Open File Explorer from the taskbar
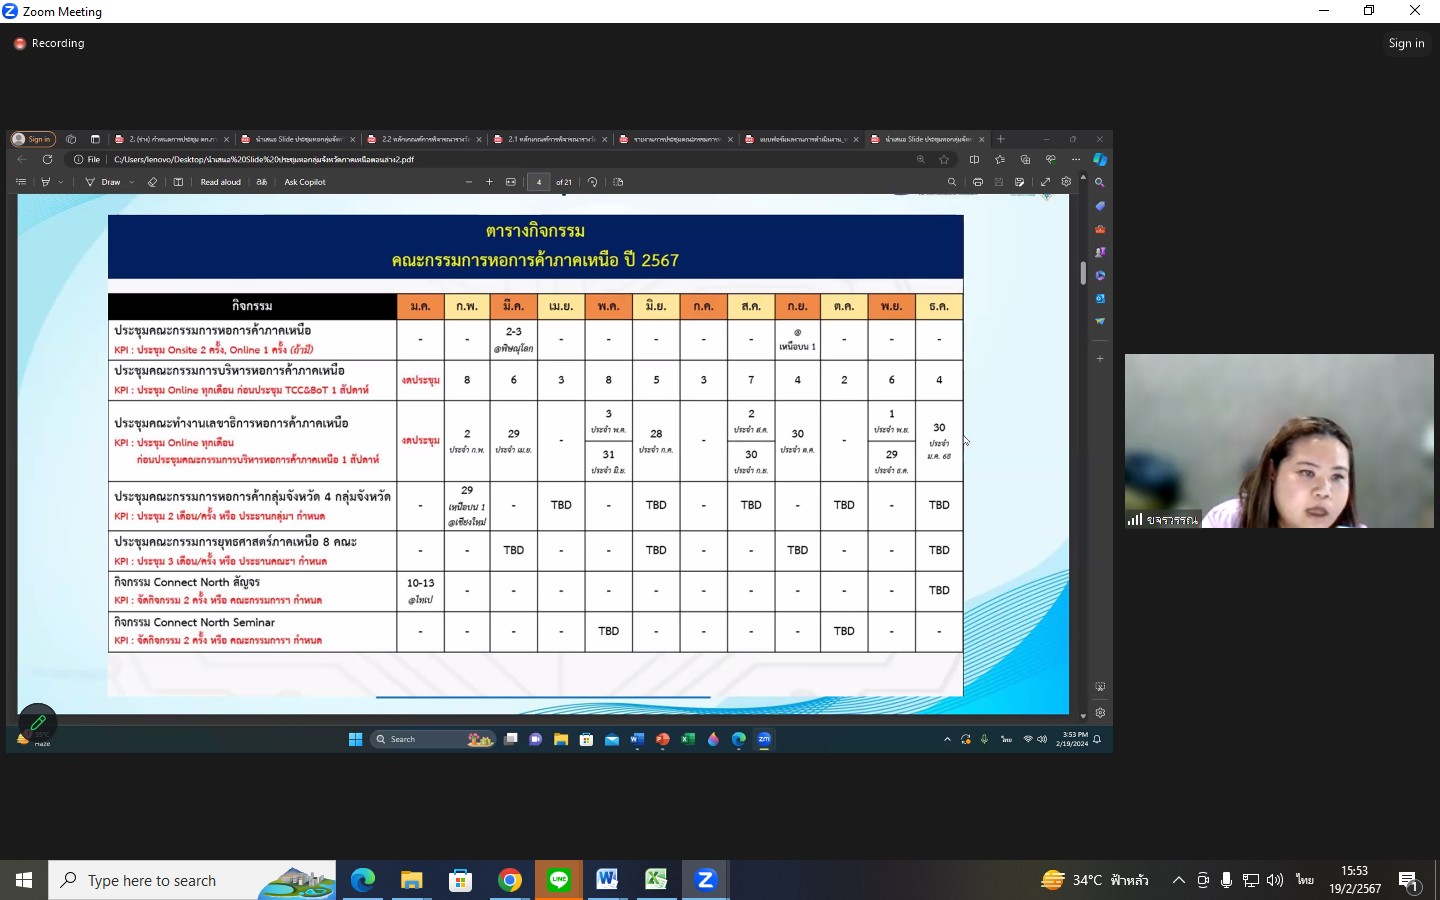Screen dimensions: 1440x900 [412, 880]
